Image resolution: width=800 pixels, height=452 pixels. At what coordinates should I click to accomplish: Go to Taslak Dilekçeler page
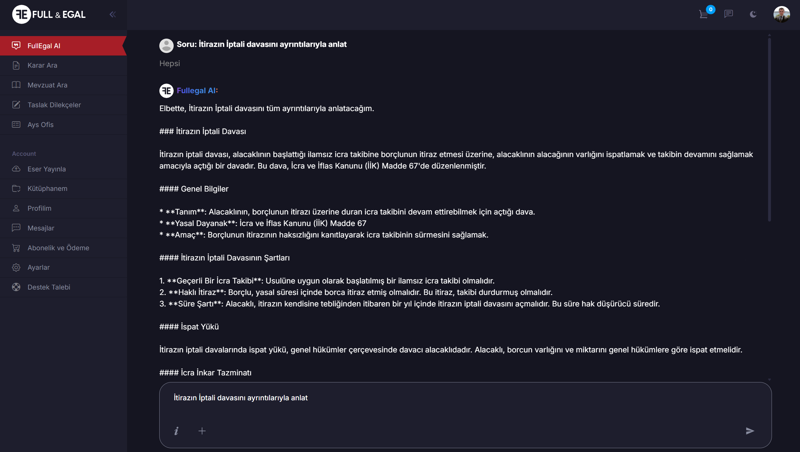coord(54,105)
